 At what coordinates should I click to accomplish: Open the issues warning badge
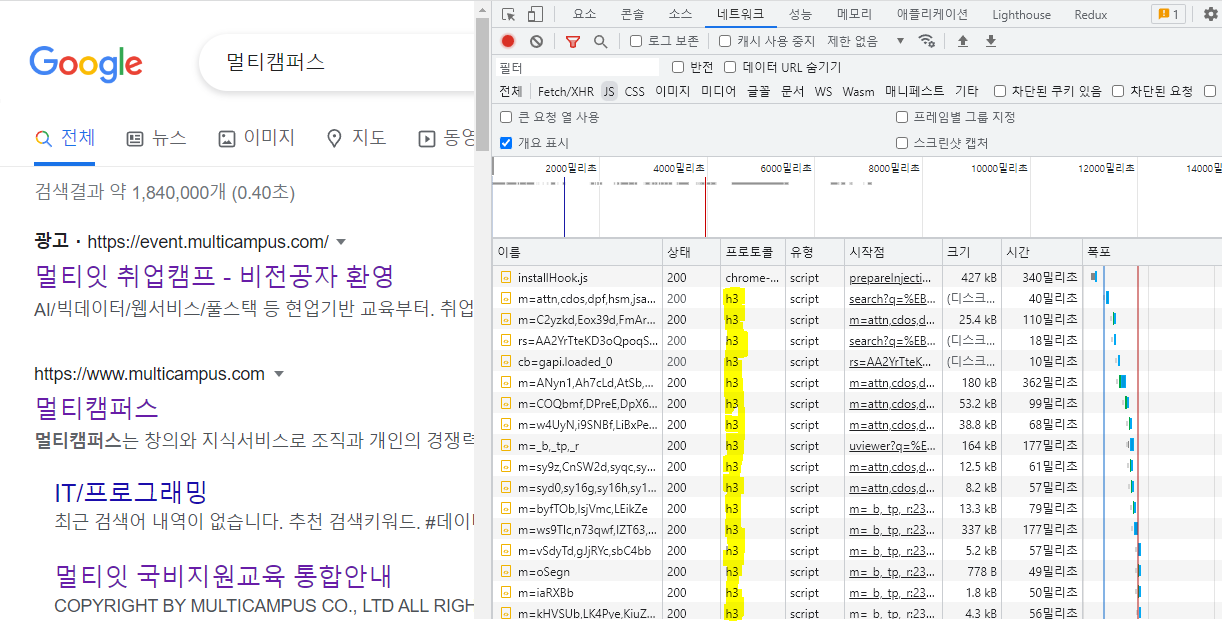click(1168, 14)
